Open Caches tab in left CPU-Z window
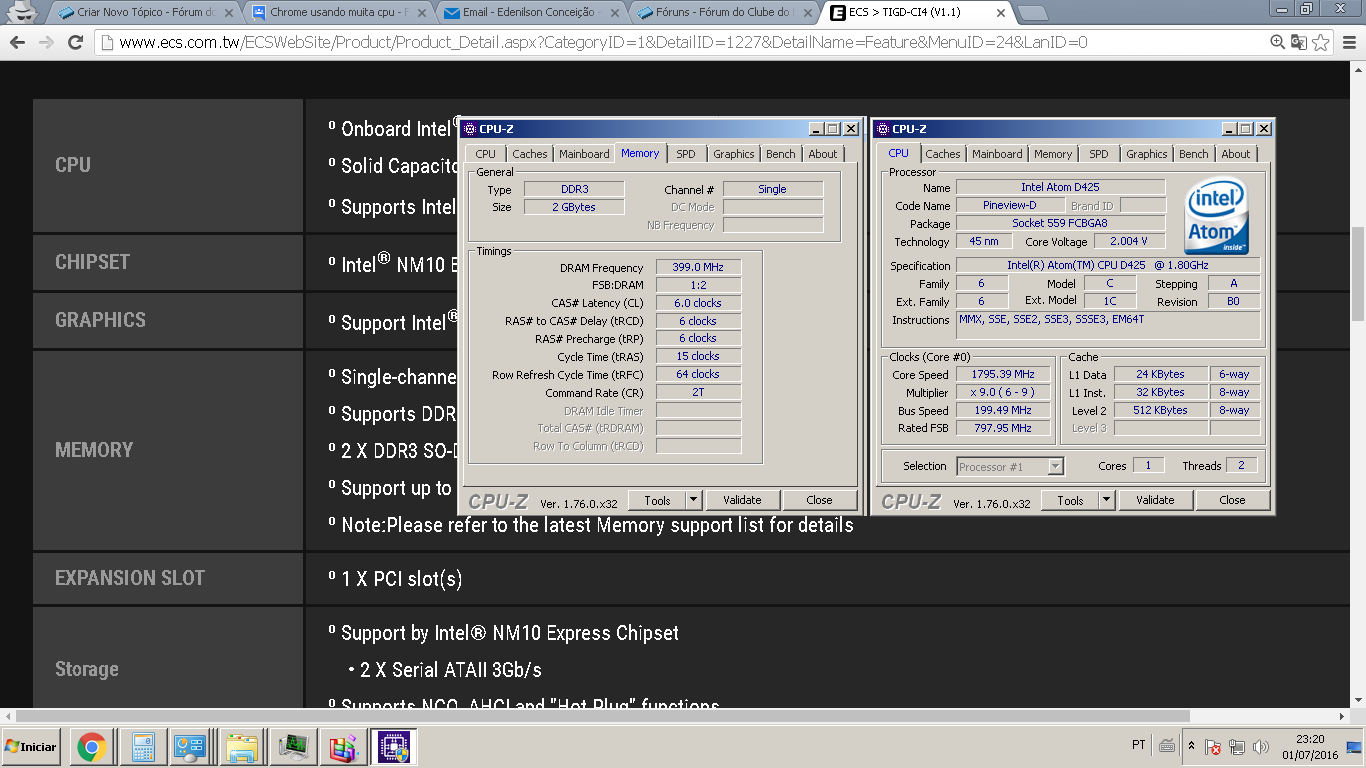1366x768 pixels. (x=529, y=154)
